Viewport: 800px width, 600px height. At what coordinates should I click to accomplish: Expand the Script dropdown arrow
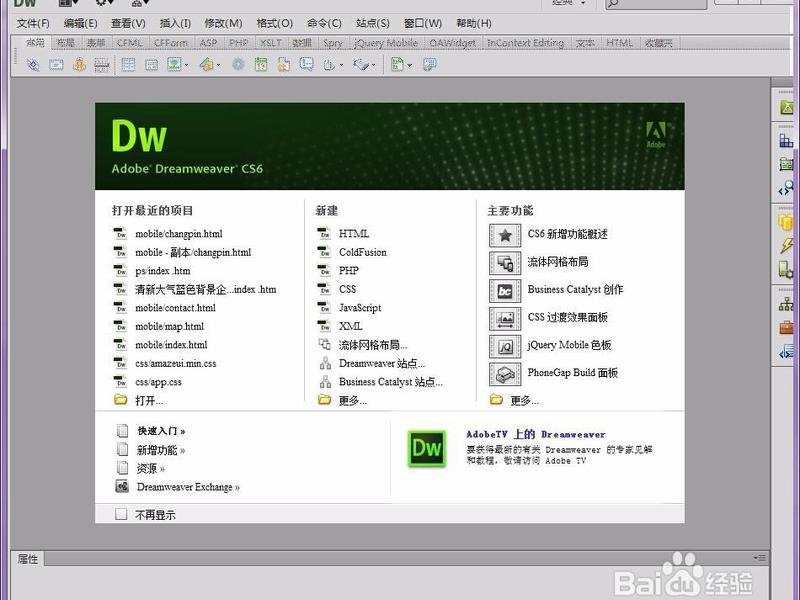point(373,65)
